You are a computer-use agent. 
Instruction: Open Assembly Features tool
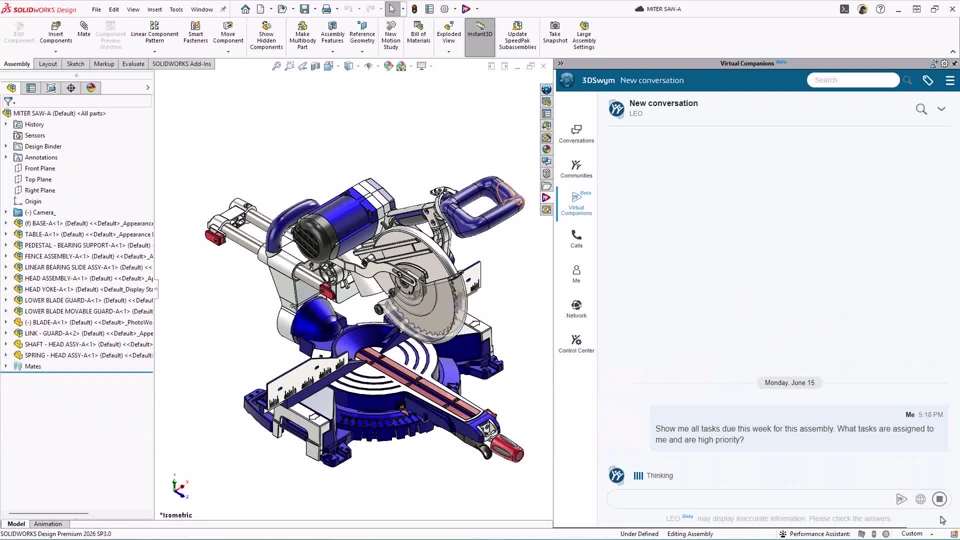[332, 32]
